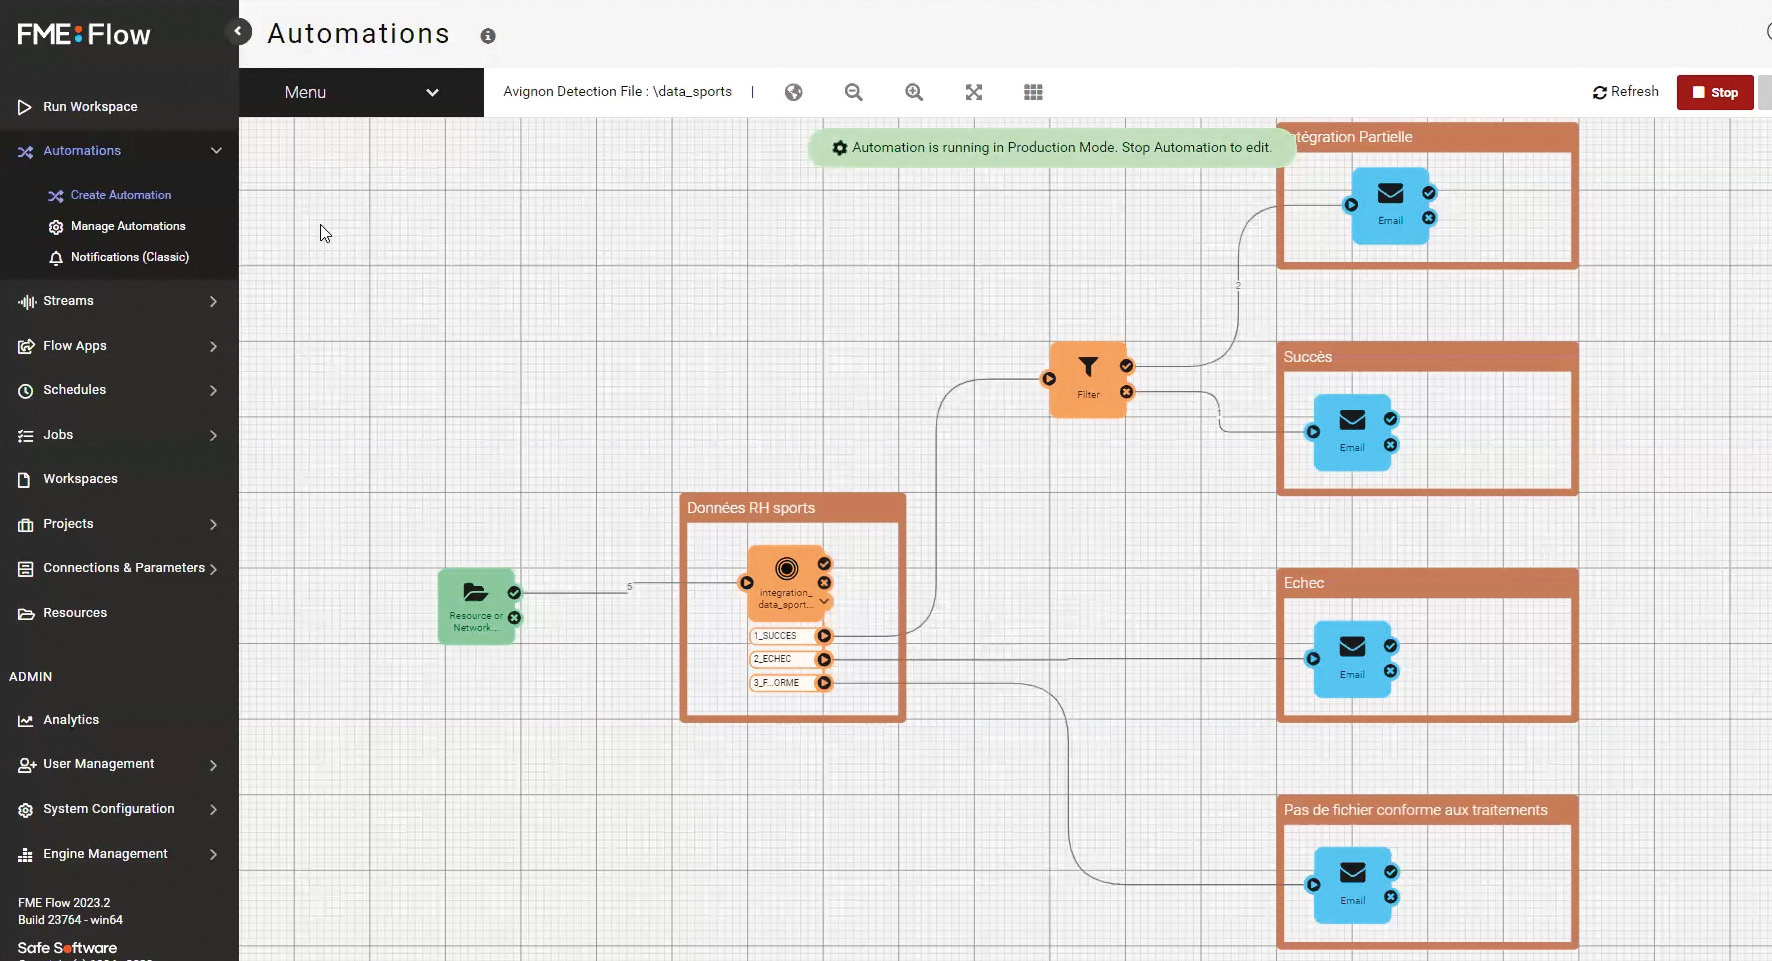Viewport: 1772px width, 961px height.
Task: Open Run Workspace page
Action: (90, 107)
